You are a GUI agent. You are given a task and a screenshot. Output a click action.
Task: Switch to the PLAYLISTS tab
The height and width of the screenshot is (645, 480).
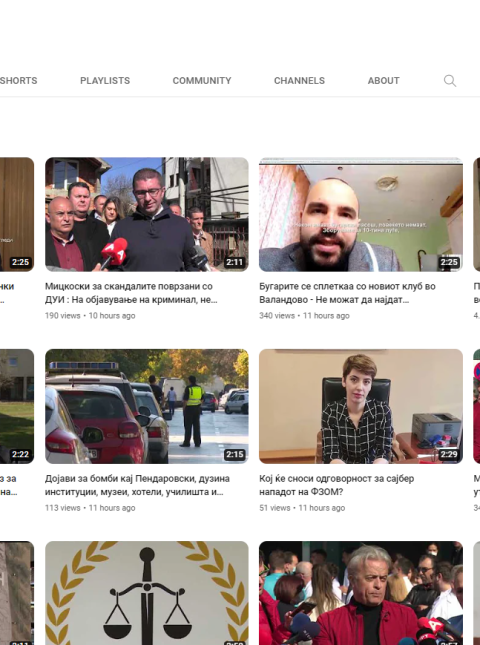click(105, 81)
